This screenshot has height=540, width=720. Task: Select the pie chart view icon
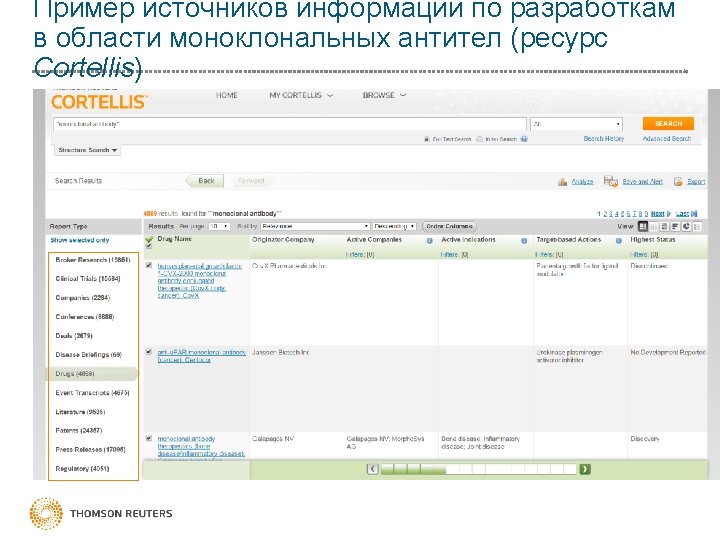pyautogui.click(x=686, y=226)
